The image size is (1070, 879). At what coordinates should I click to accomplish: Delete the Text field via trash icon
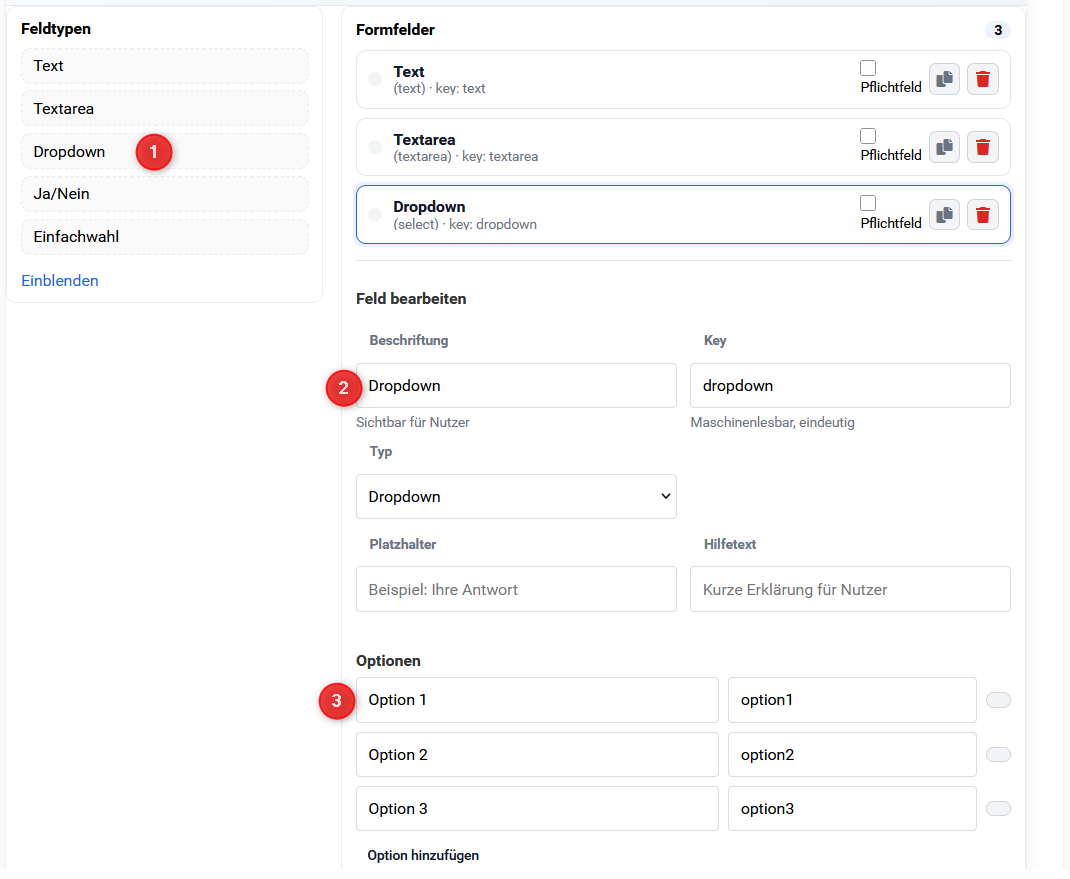point(982,79)
